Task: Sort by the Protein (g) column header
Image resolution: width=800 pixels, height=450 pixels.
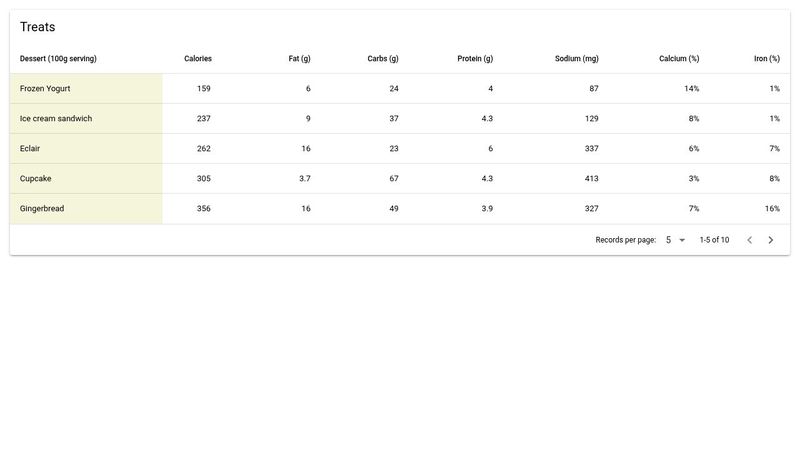Action: click(x=475, y=59)
